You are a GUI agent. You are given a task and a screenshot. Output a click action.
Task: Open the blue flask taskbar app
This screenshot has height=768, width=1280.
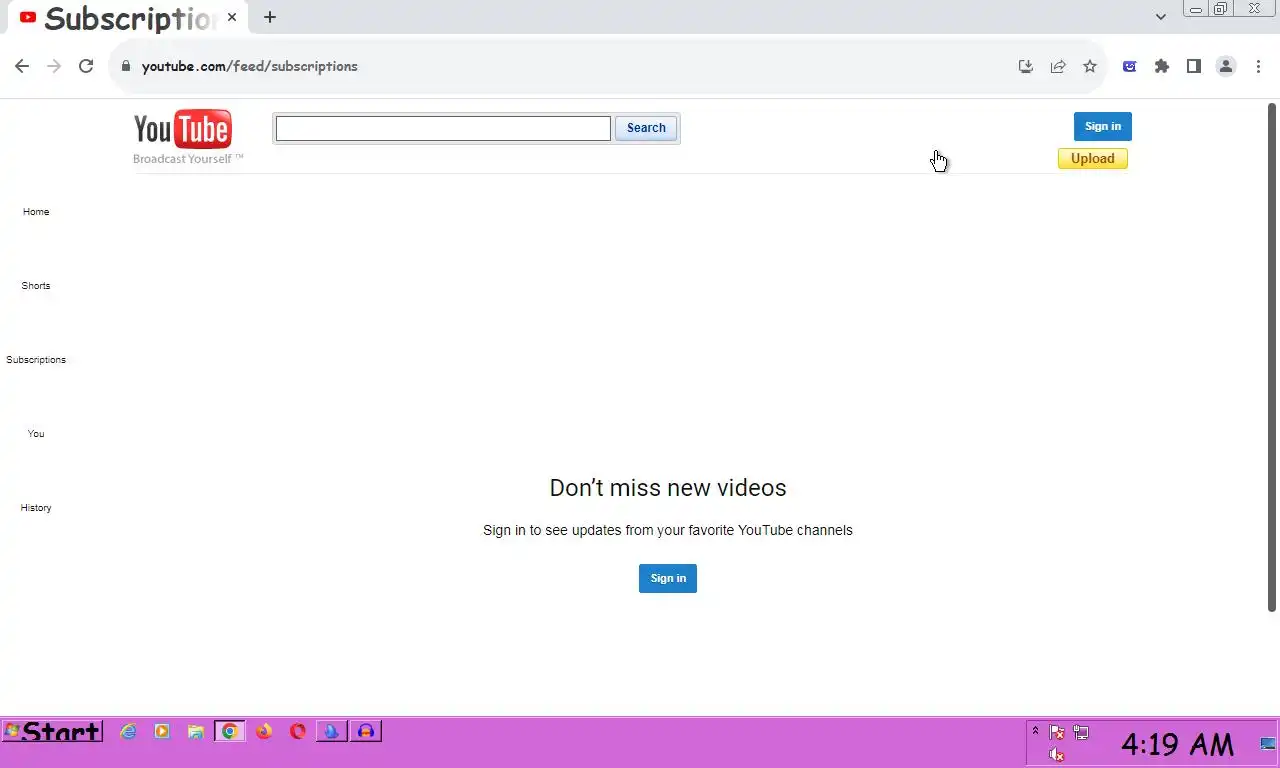[x=332, y=732]
